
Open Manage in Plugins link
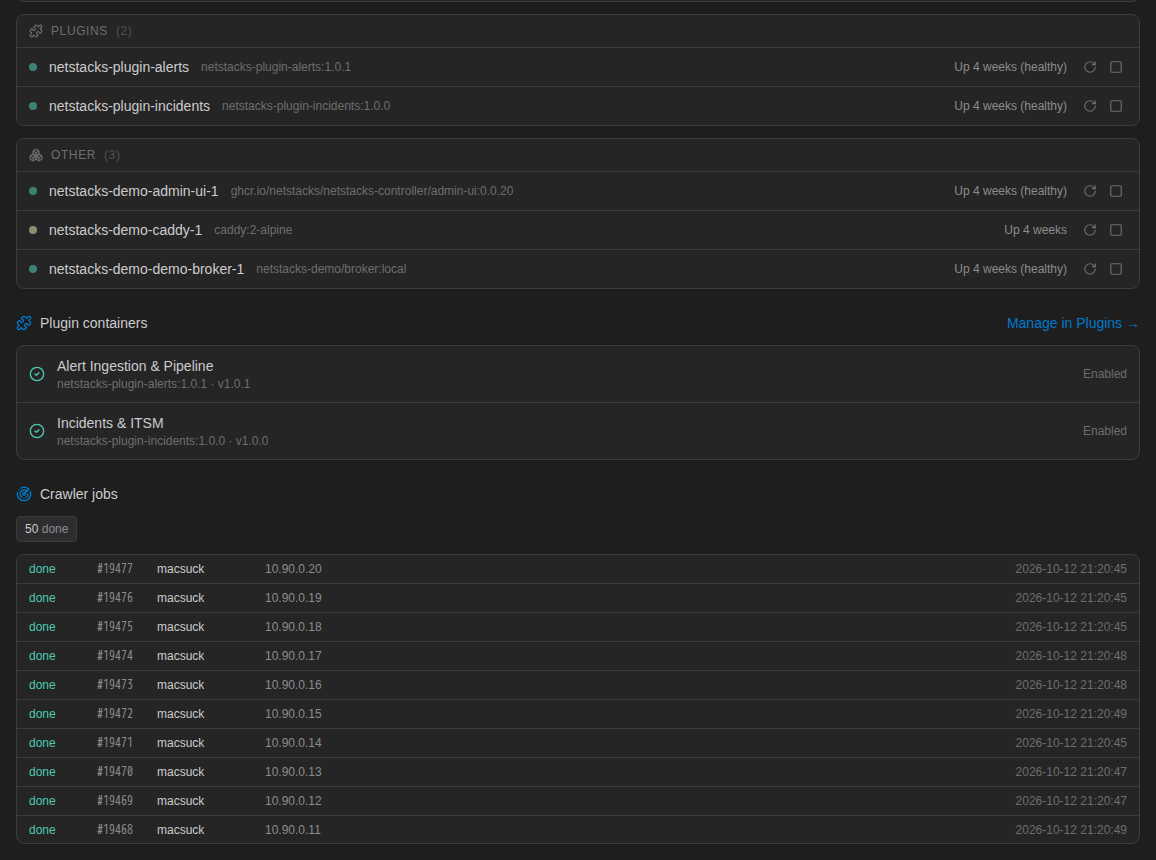click(x=1073, y=323)
